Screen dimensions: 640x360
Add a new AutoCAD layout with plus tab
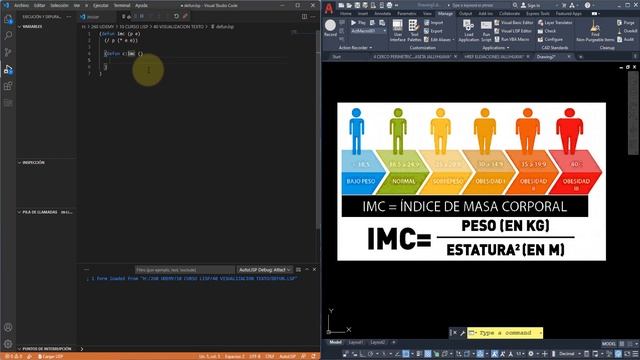(x=393, y=342)
